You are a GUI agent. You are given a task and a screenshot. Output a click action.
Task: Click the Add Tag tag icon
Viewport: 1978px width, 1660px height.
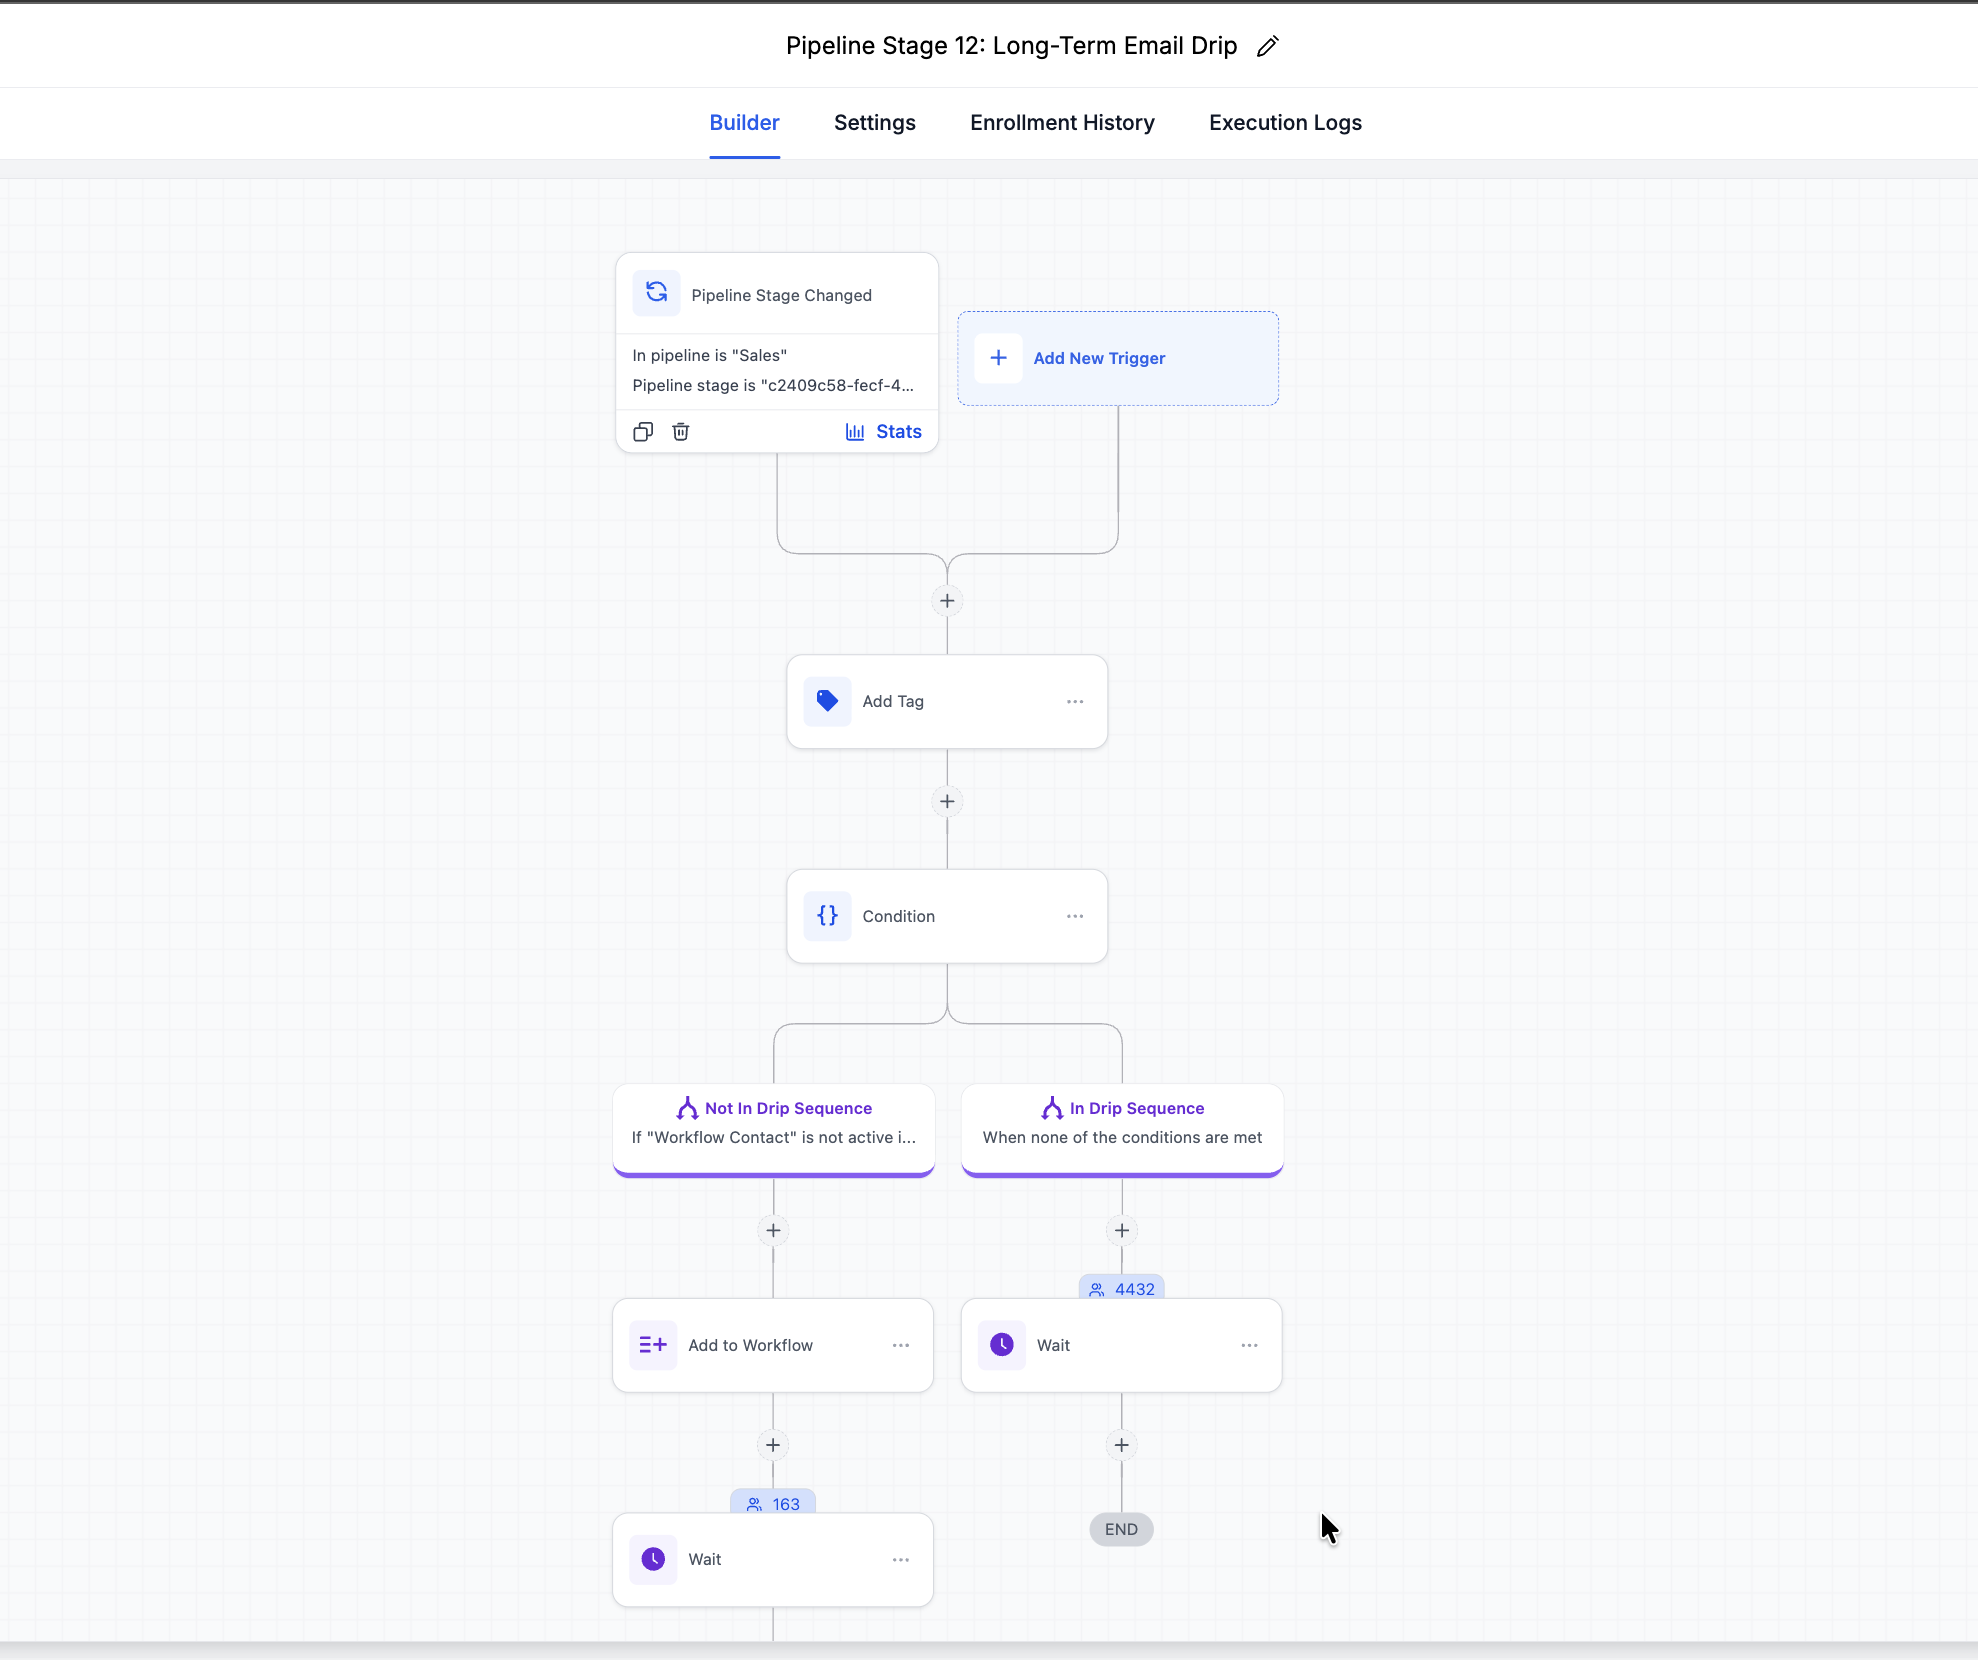(x=827, y=701)
